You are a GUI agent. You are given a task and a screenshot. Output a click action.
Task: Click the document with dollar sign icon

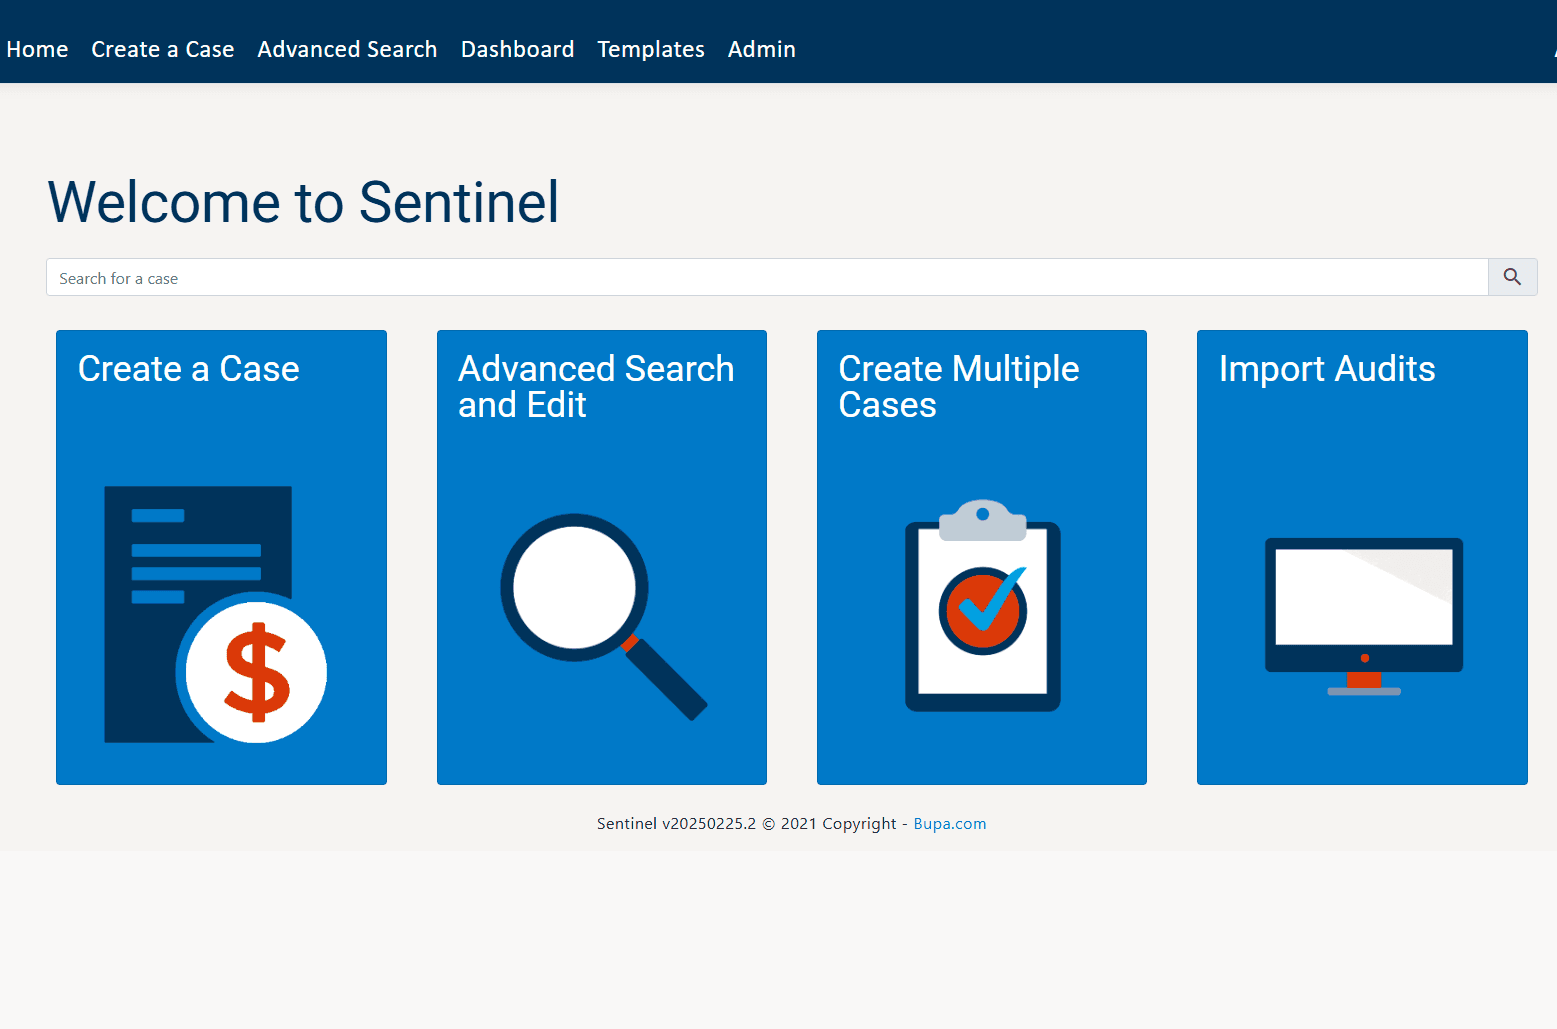click(x=216, y=614)
